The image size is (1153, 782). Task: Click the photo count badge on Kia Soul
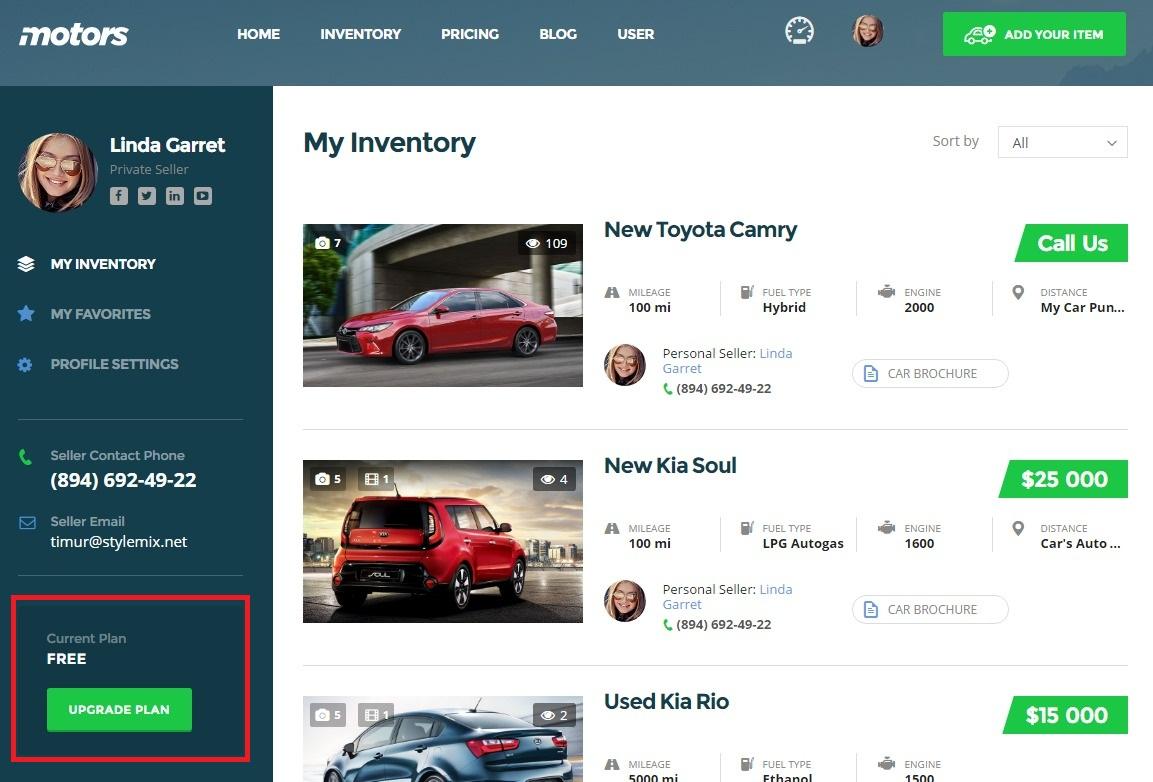pyautogui.click(x=328, y=479)
